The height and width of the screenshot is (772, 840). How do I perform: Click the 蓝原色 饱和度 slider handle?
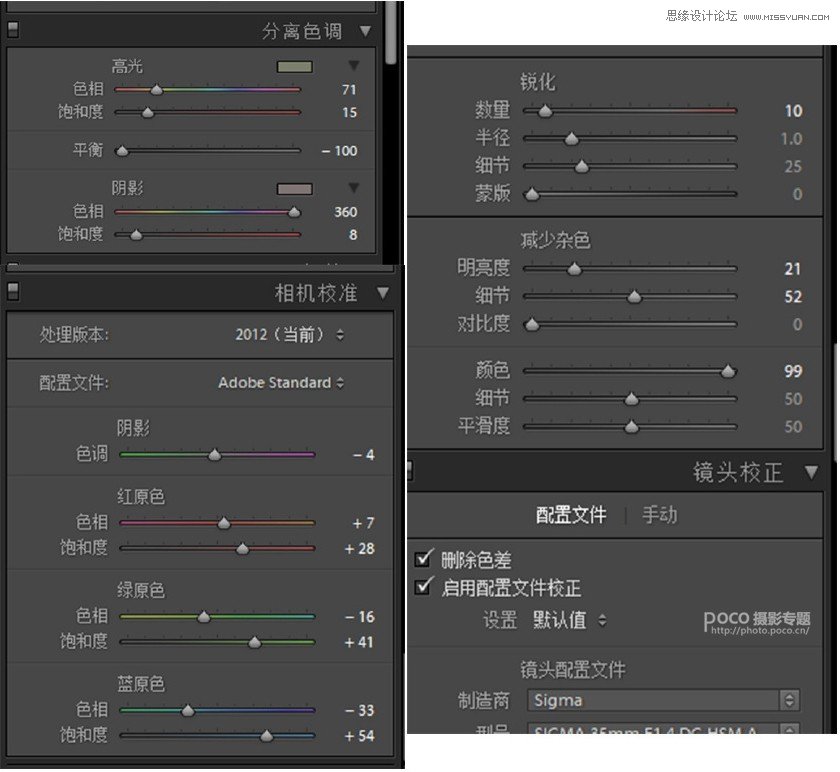266,736
